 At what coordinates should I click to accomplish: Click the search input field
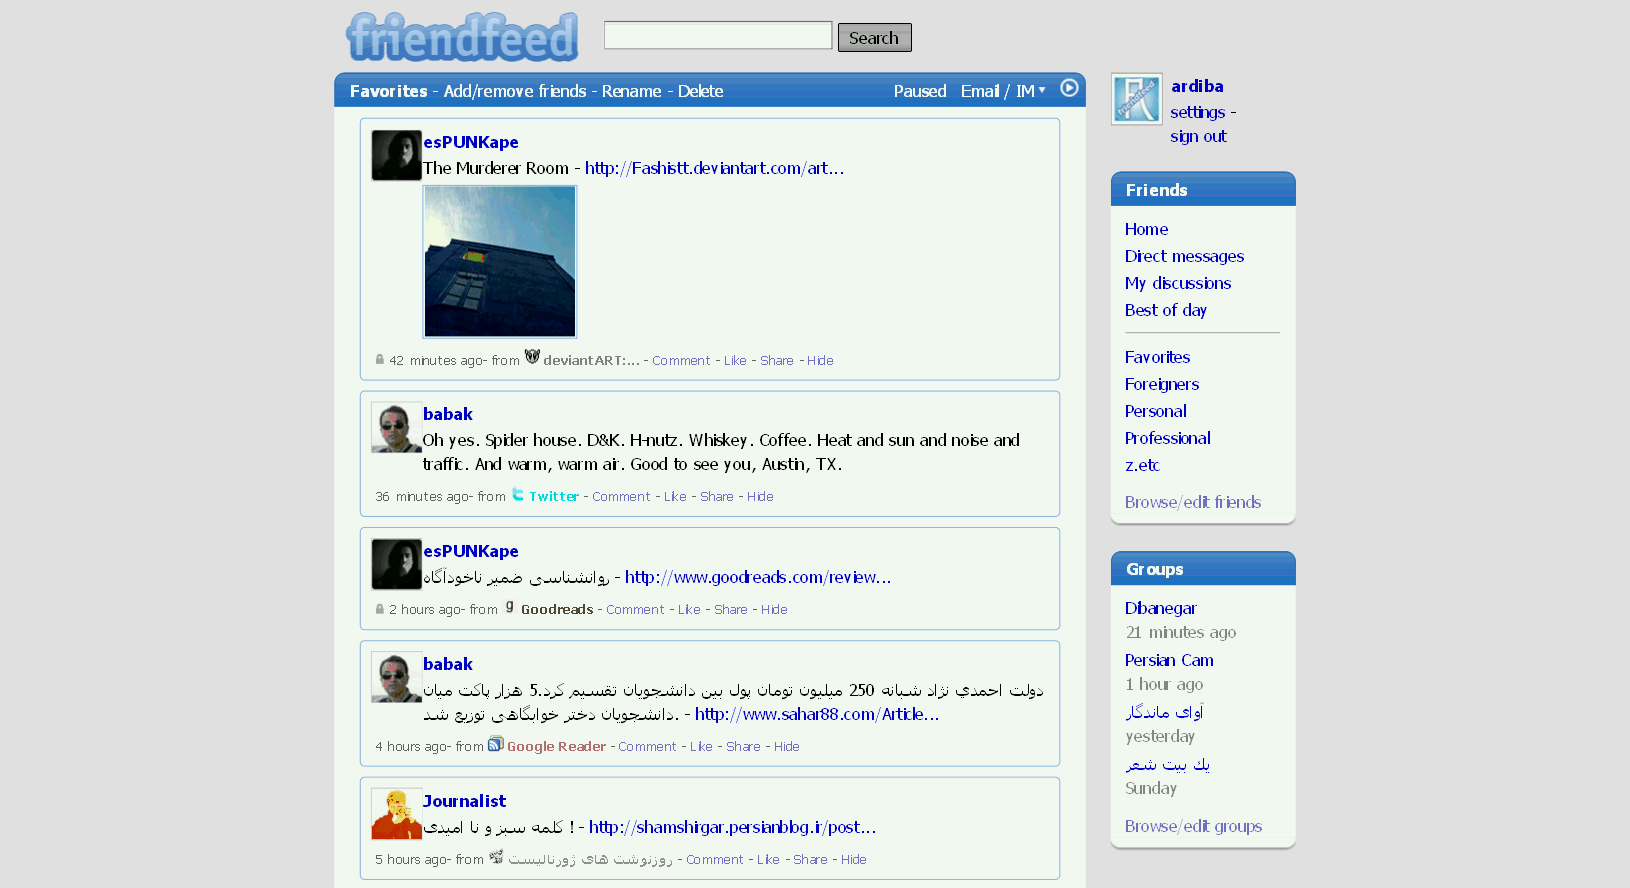[x=718, y=35]
